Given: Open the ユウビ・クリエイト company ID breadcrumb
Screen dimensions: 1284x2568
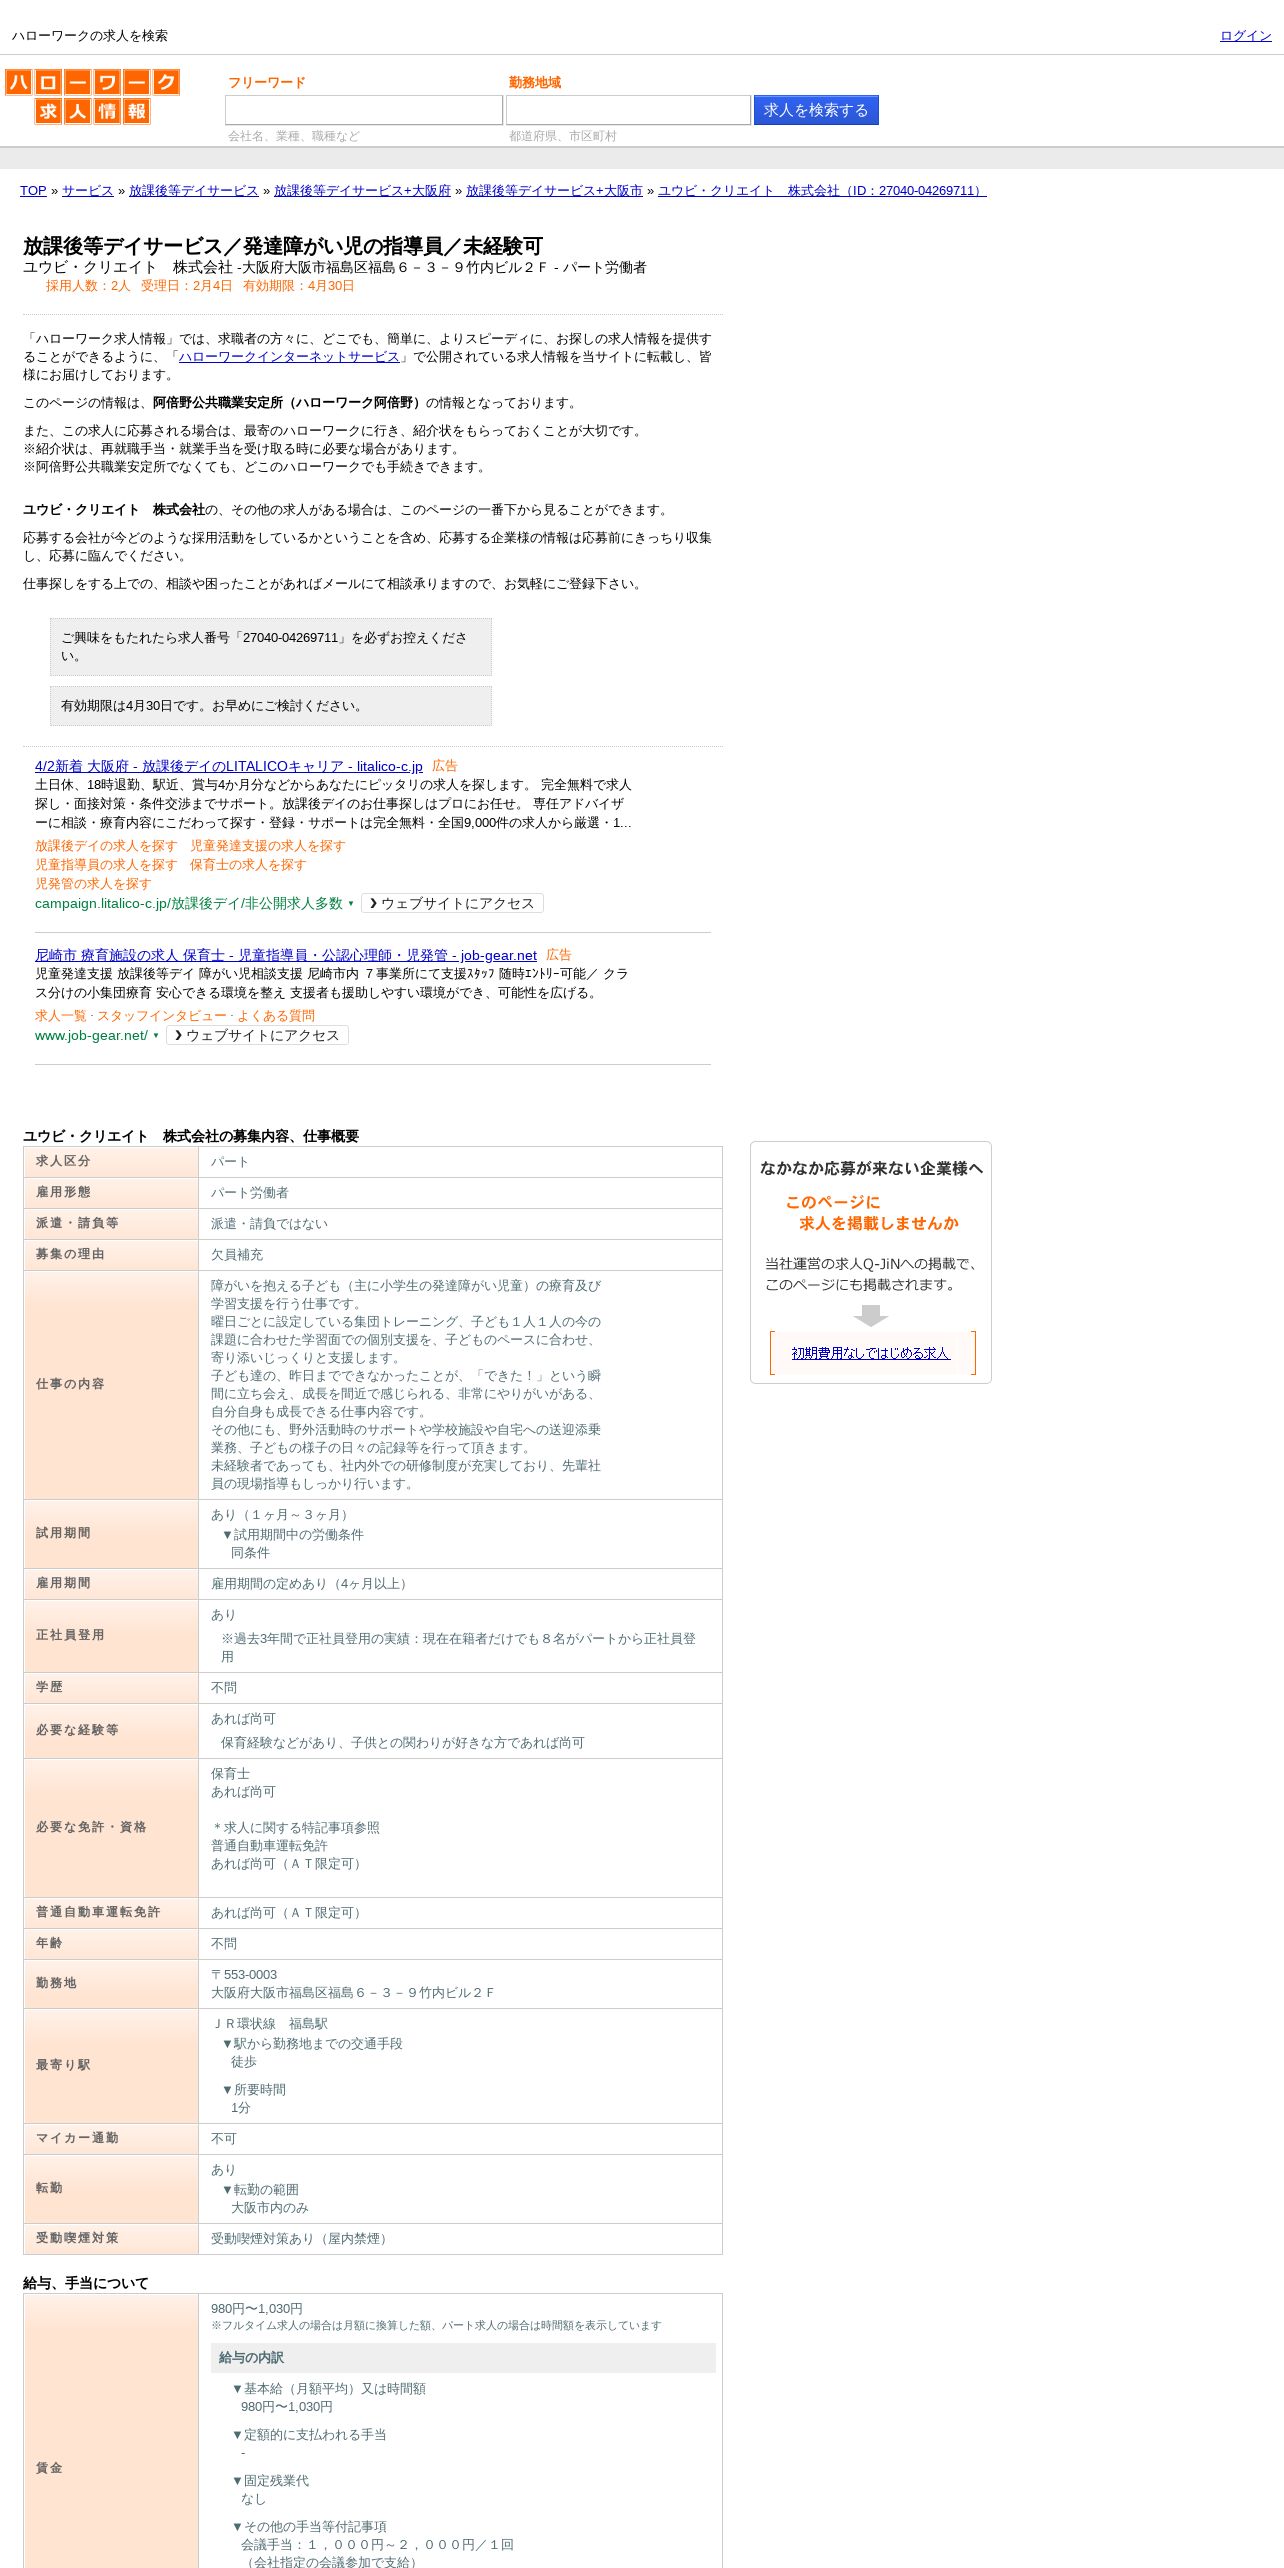Looking at the screenshot, I should click(822, 191).
